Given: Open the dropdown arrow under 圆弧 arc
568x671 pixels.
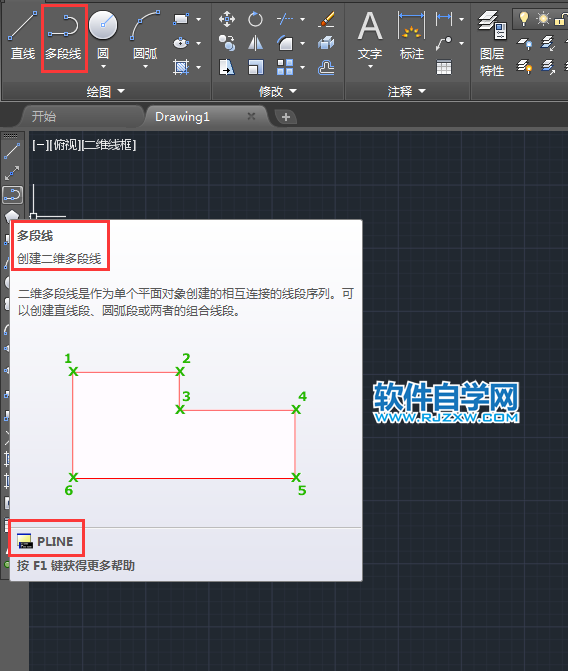Looking at the screenshot, I should 145,67.
